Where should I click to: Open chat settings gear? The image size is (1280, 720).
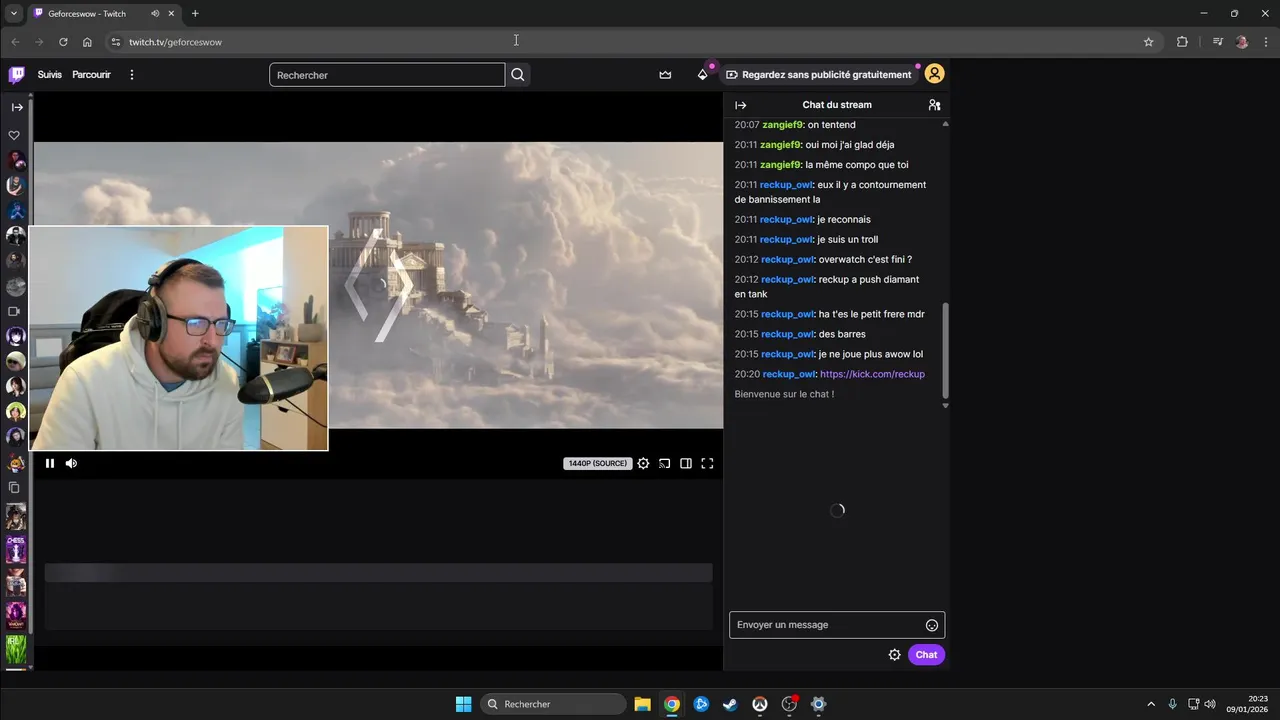pyautogui.click(x=895, y=655)
